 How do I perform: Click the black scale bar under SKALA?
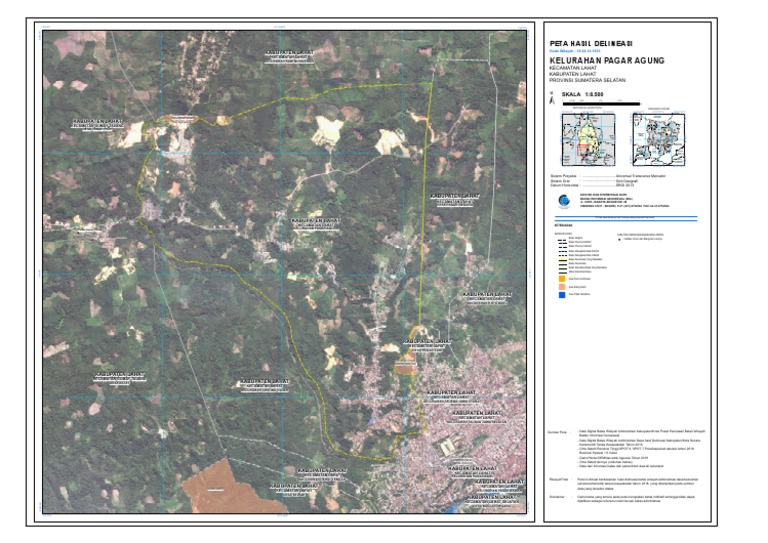point(601,104)
